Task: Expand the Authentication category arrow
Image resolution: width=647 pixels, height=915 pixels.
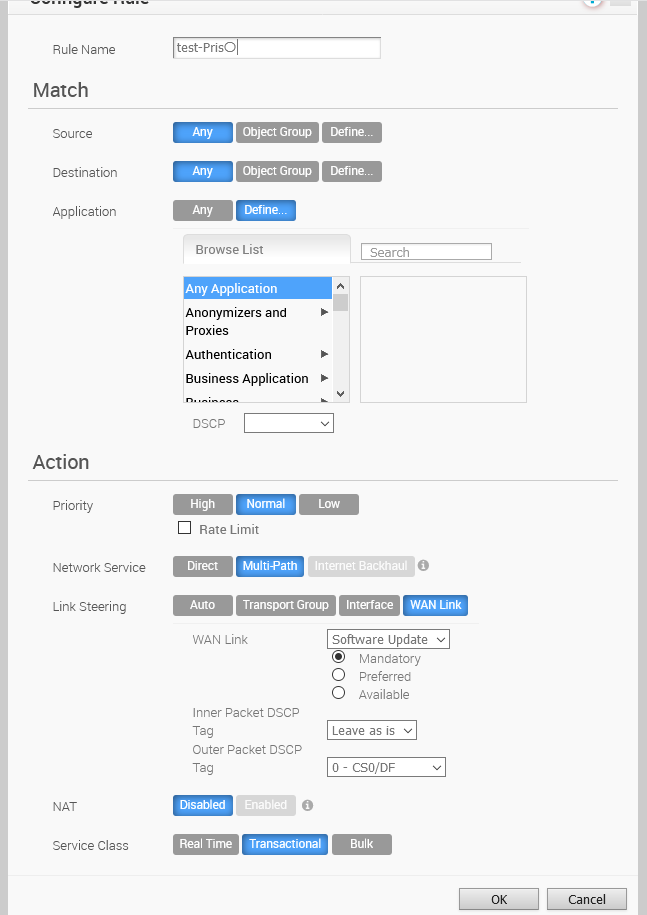Action: click(324, 354)
